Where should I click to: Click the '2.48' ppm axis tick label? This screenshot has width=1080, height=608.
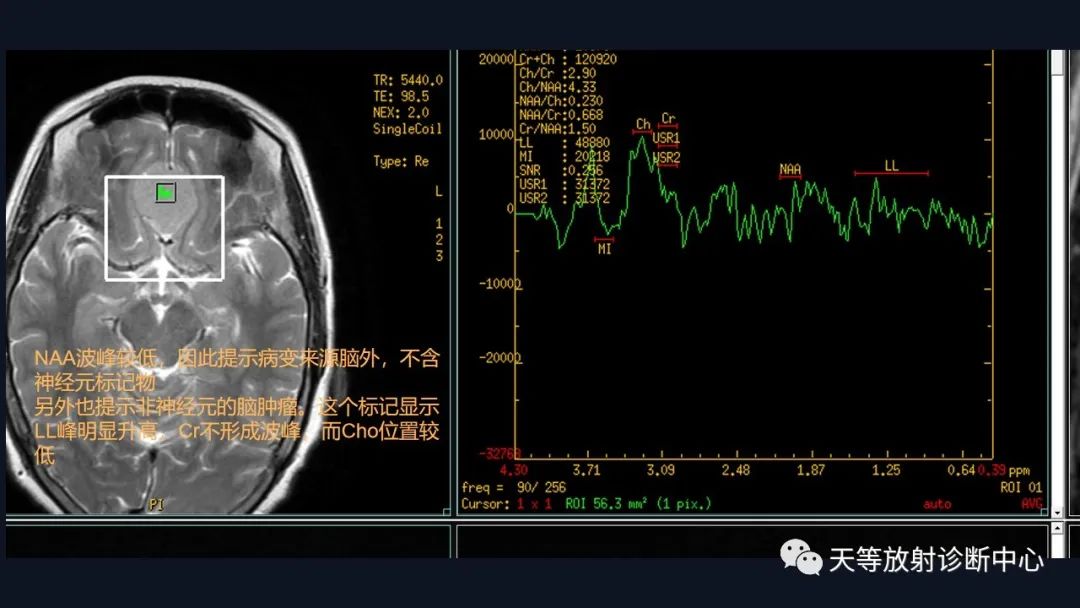736,470
